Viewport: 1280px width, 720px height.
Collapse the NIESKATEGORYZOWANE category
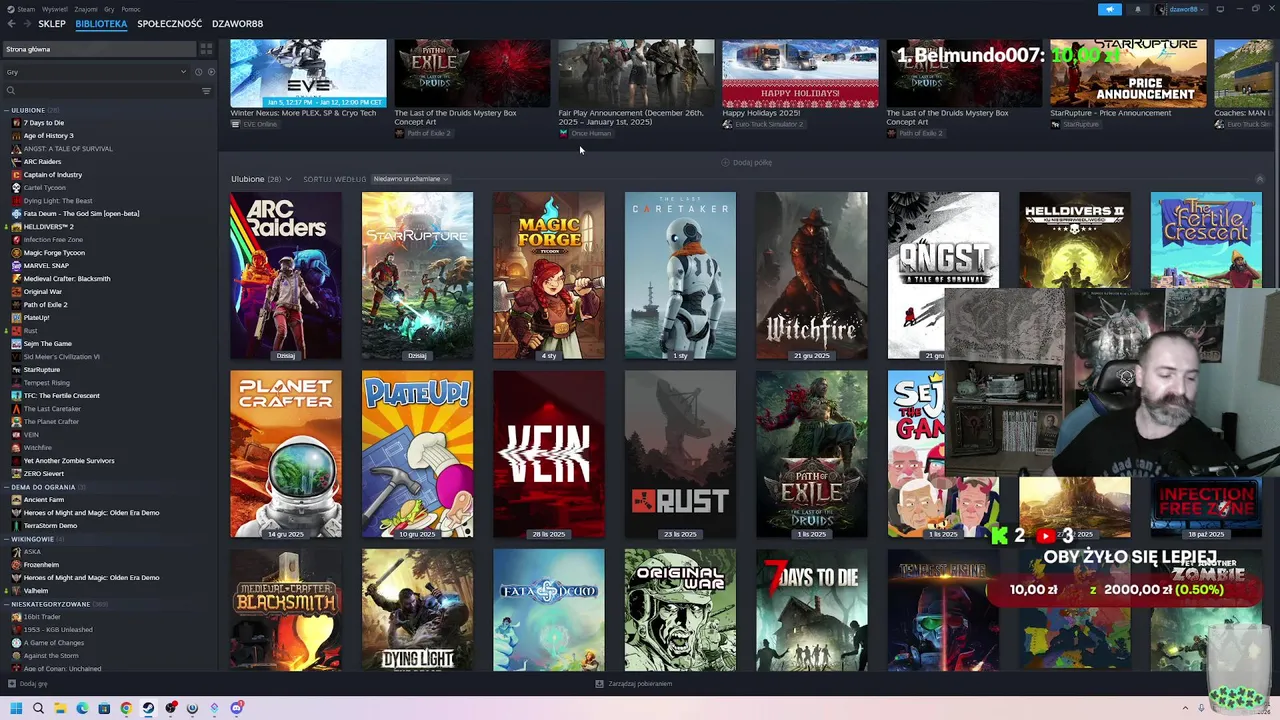pyautogui.click(x=7, y=604)
